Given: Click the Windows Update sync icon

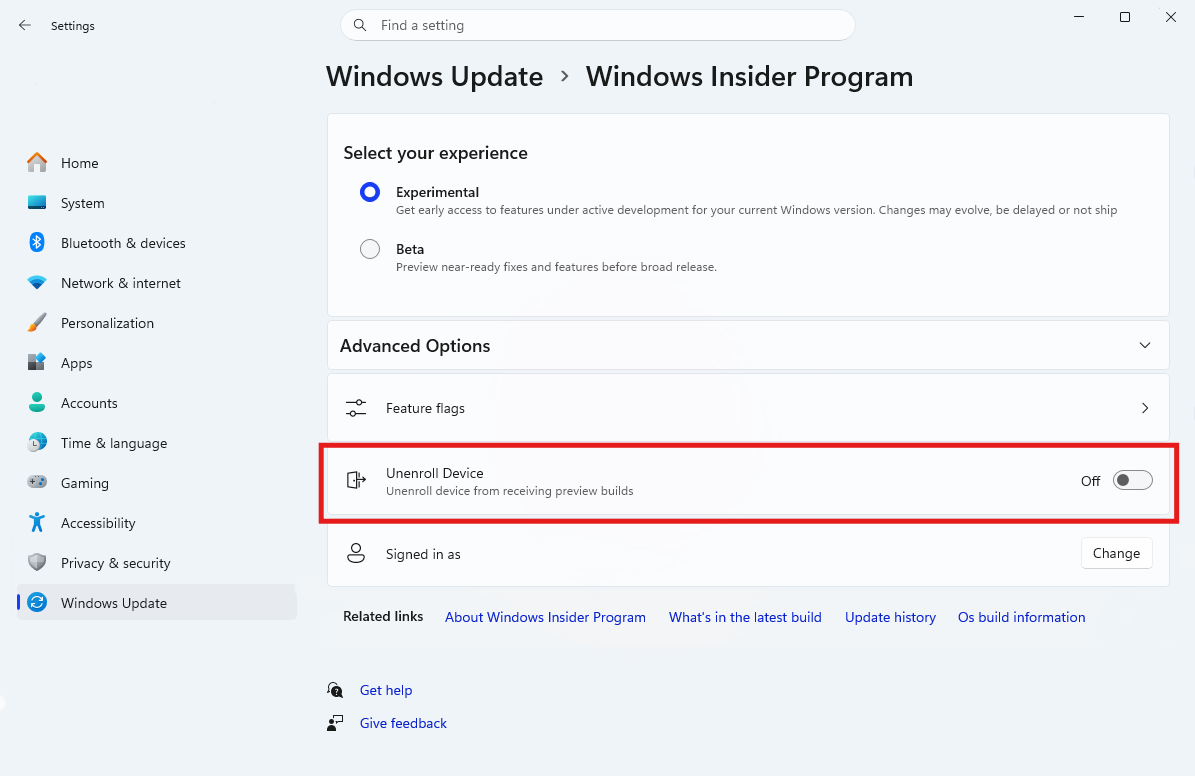Looking at the screenshot, I should coord(37,602).
